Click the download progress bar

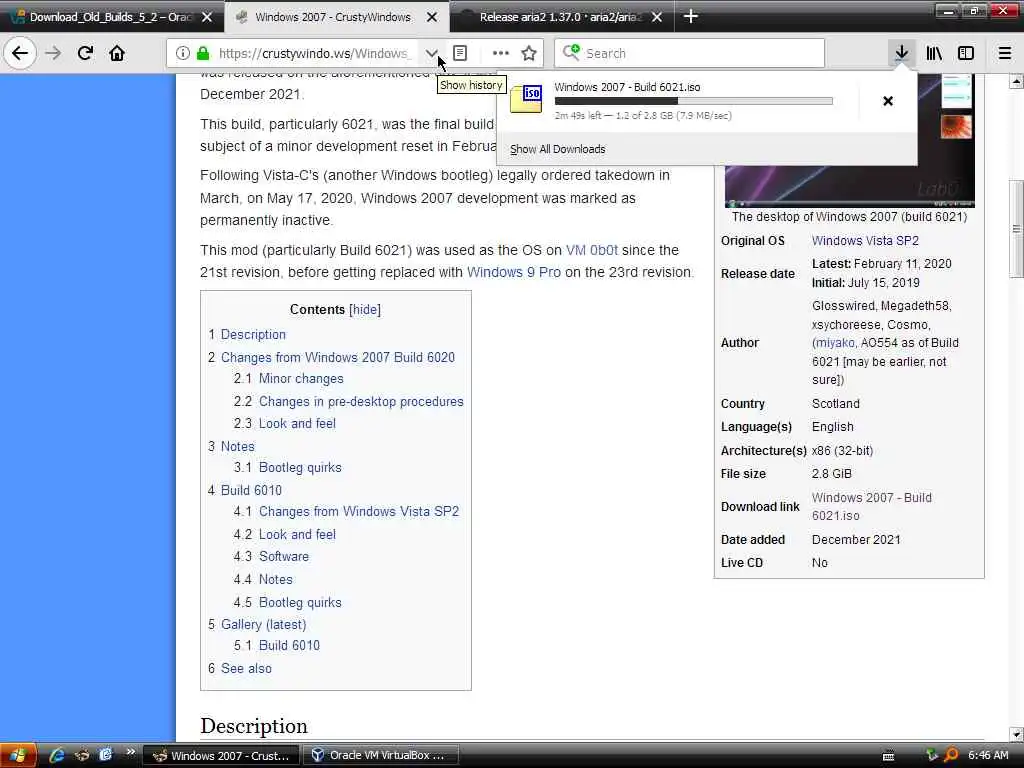click(694, 101)
